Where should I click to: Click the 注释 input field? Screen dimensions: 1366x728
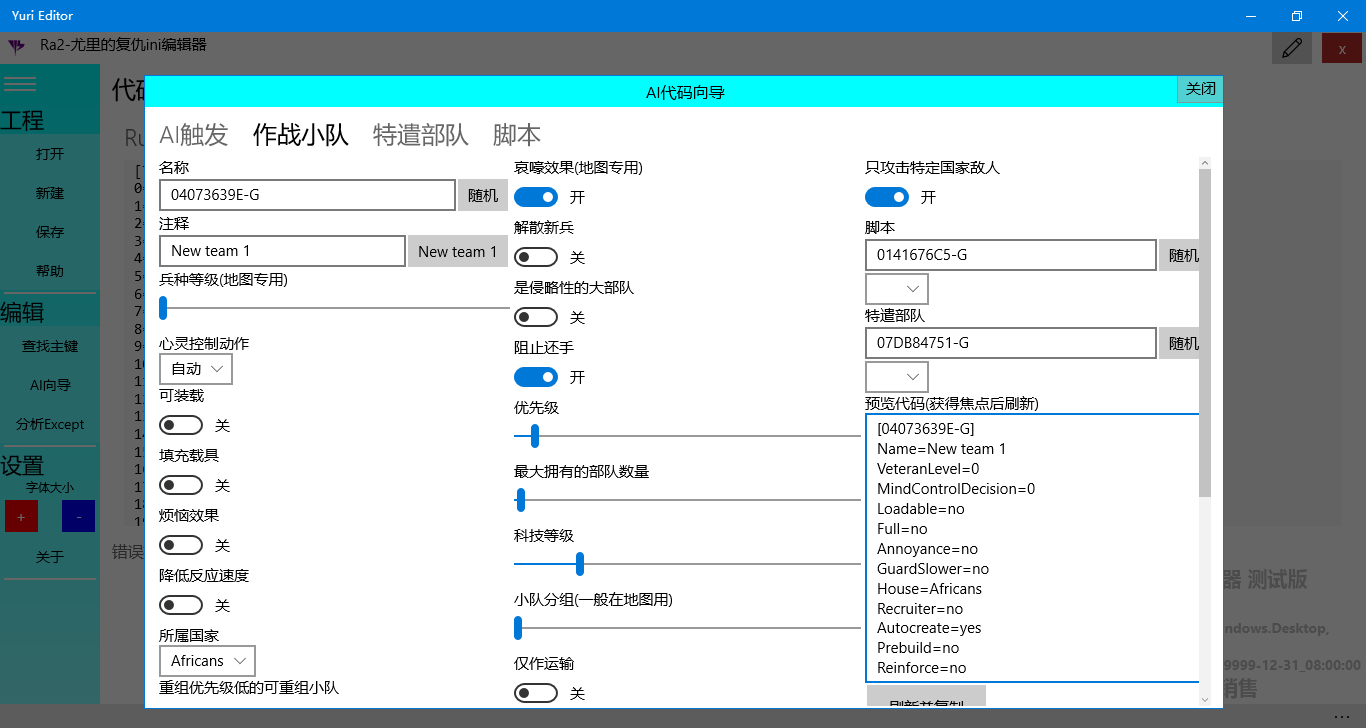pos(282,251)
